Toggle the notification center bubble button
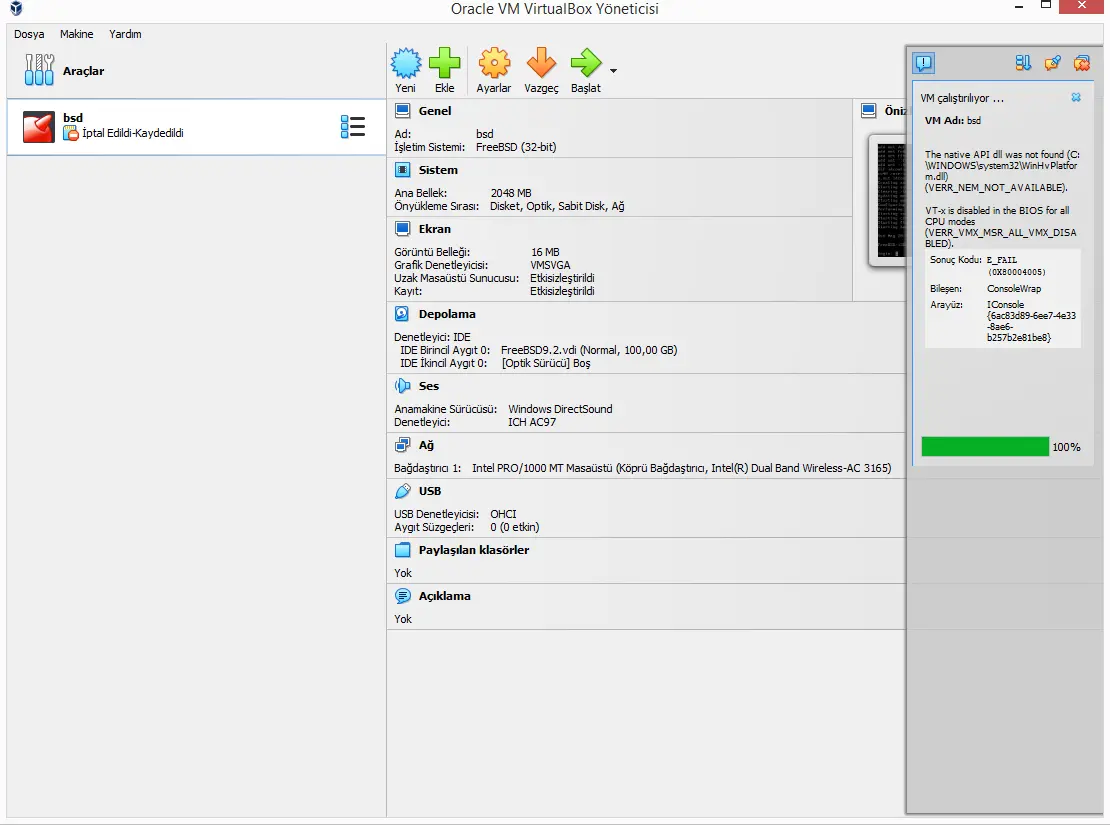 click(x=924, y=63)
